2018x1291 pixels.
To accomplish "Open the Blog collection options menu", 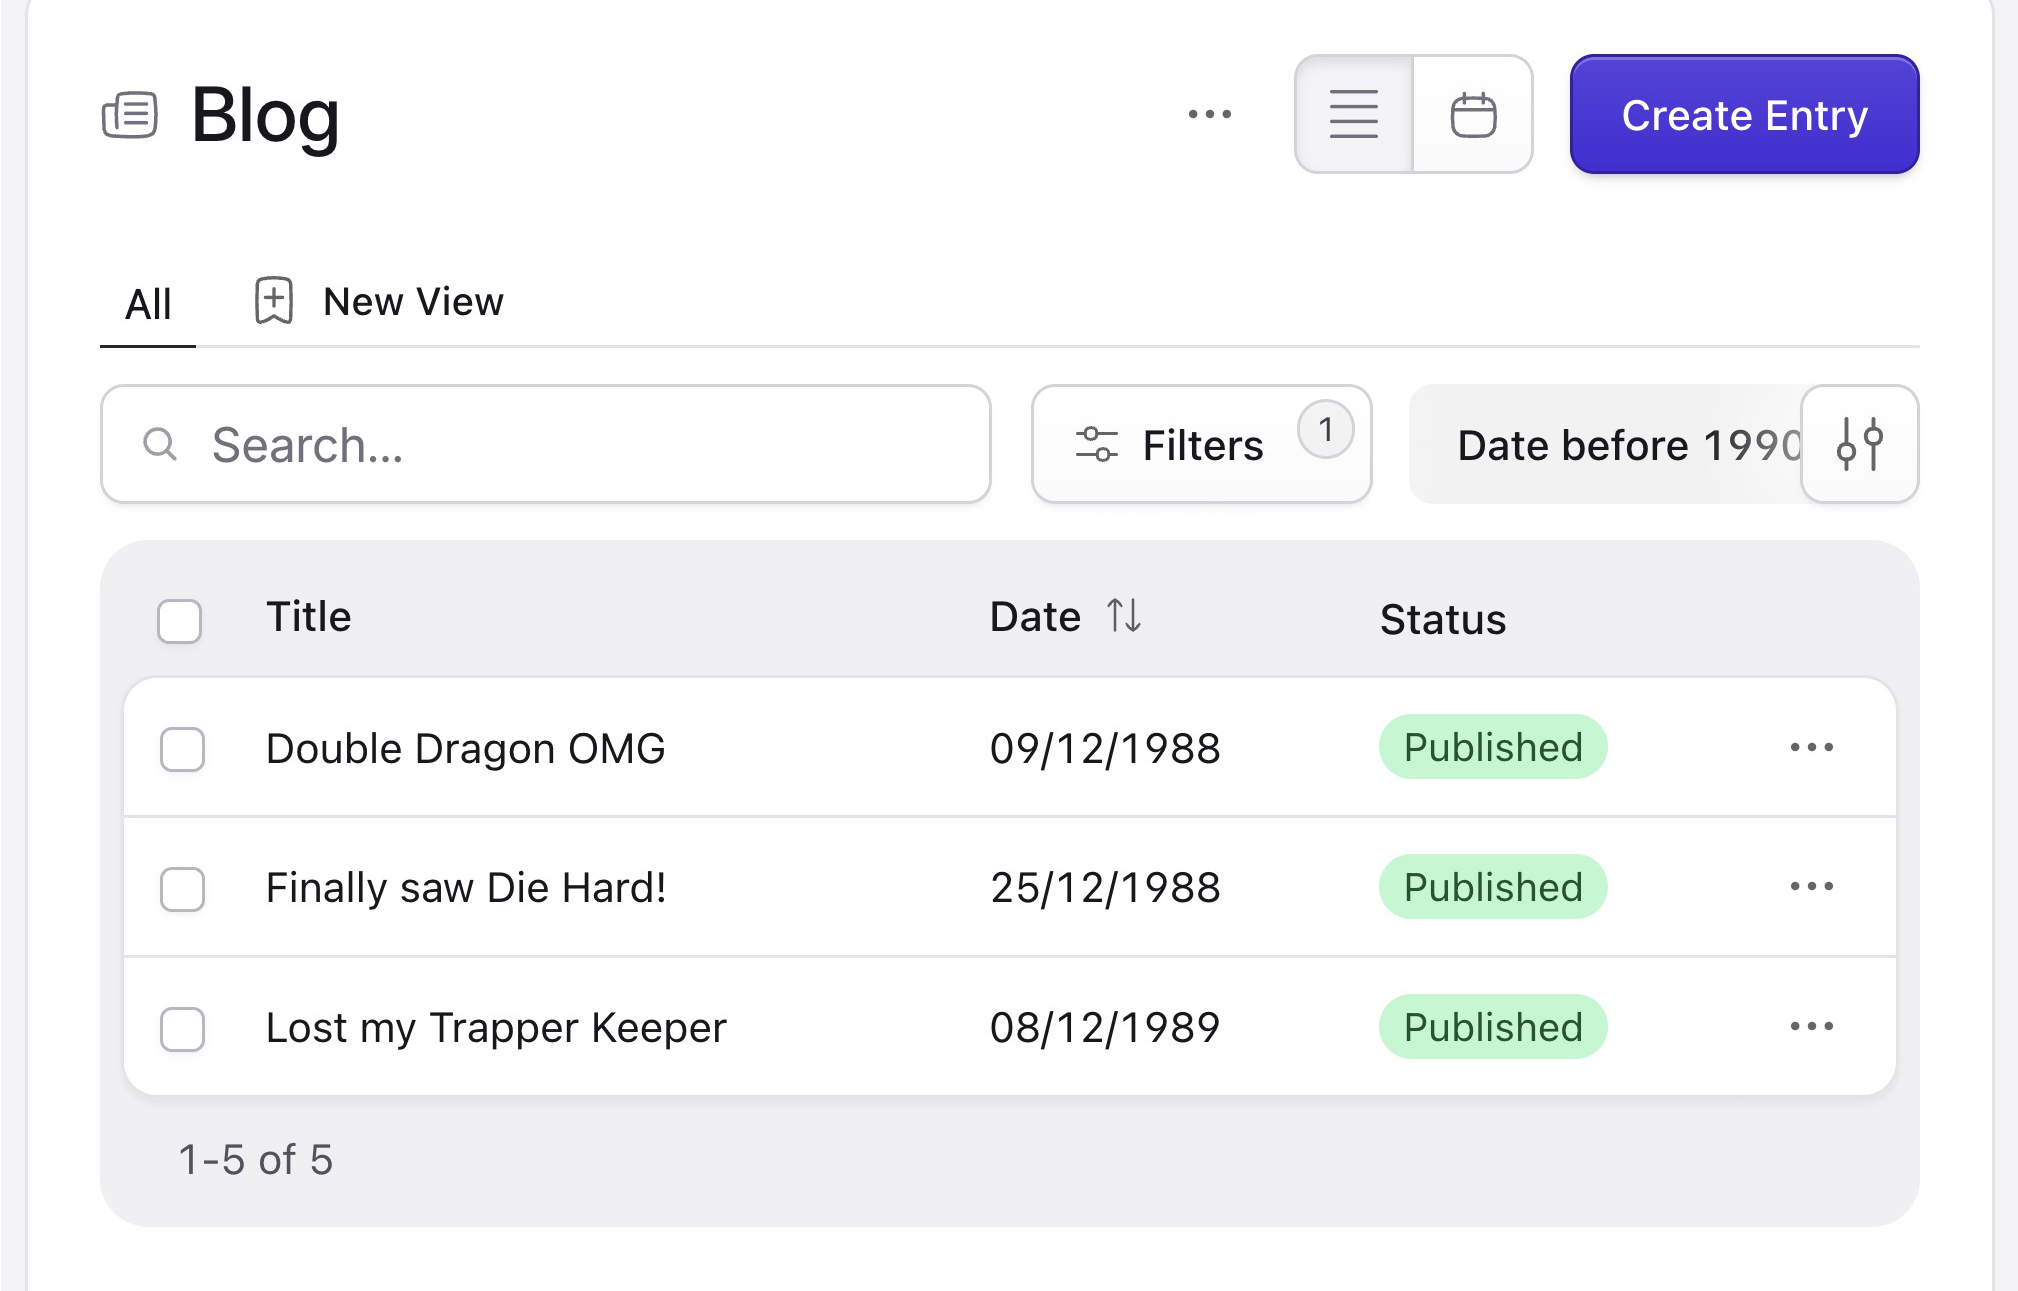I will click(1209, 114).
